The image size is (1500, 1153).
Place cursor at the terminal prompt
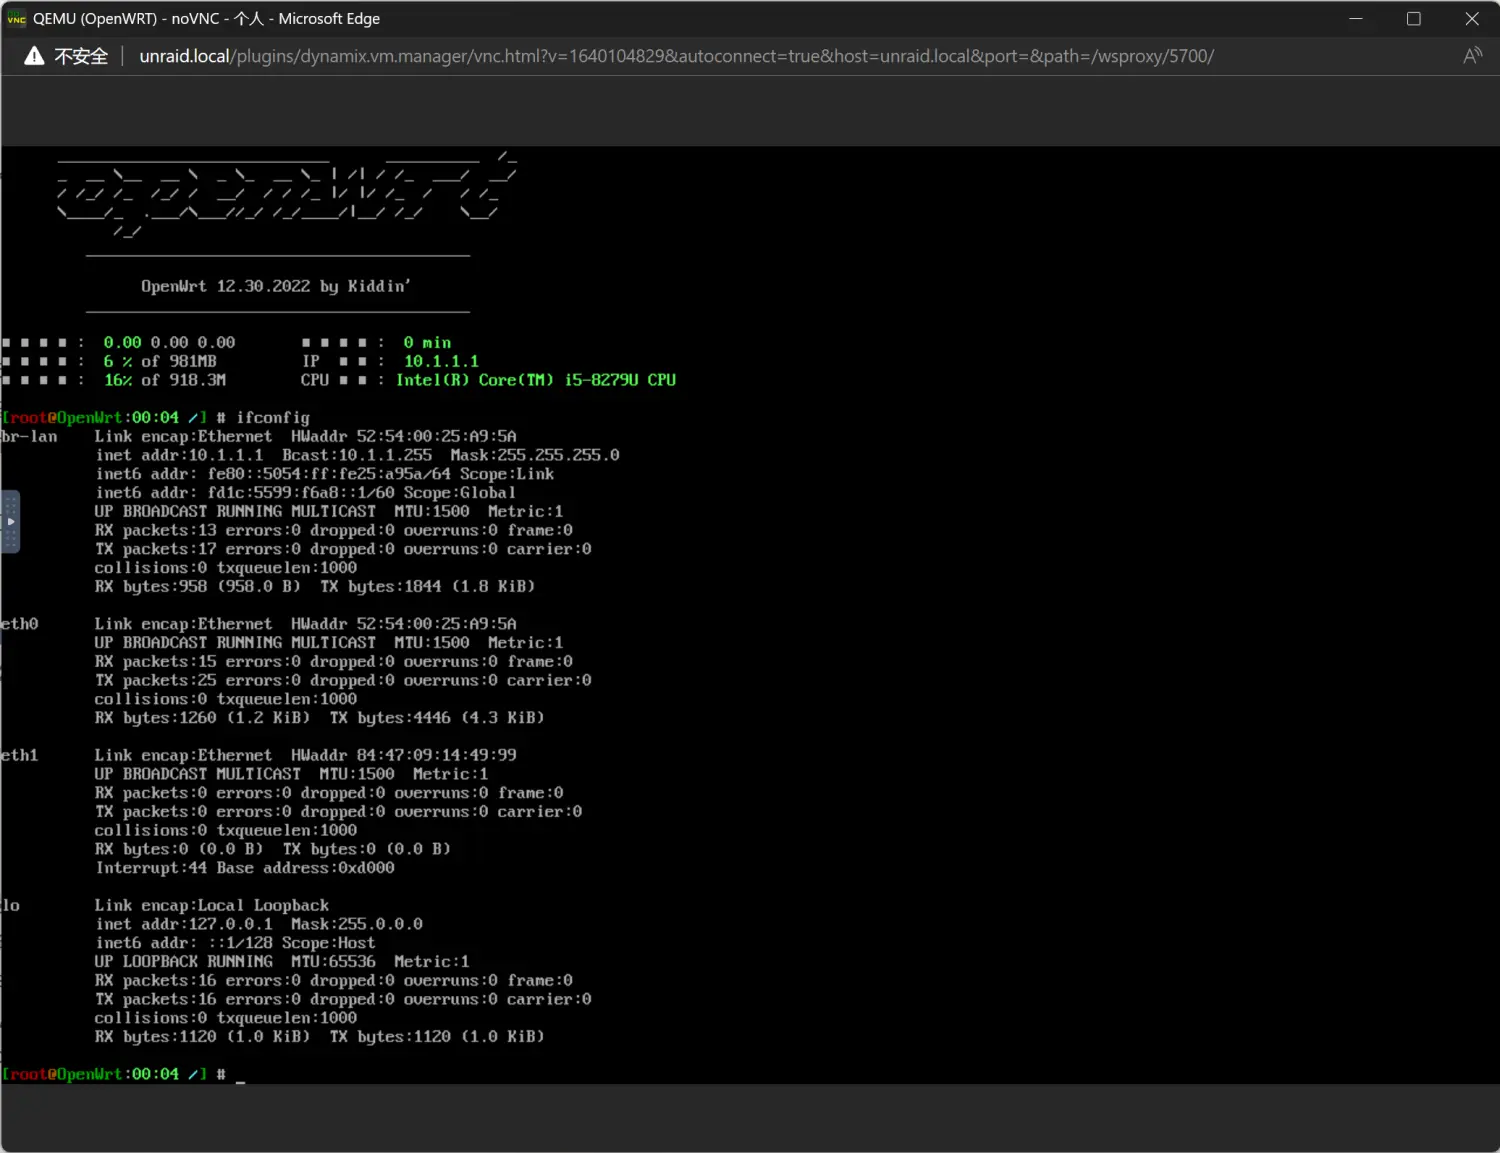238,1073
